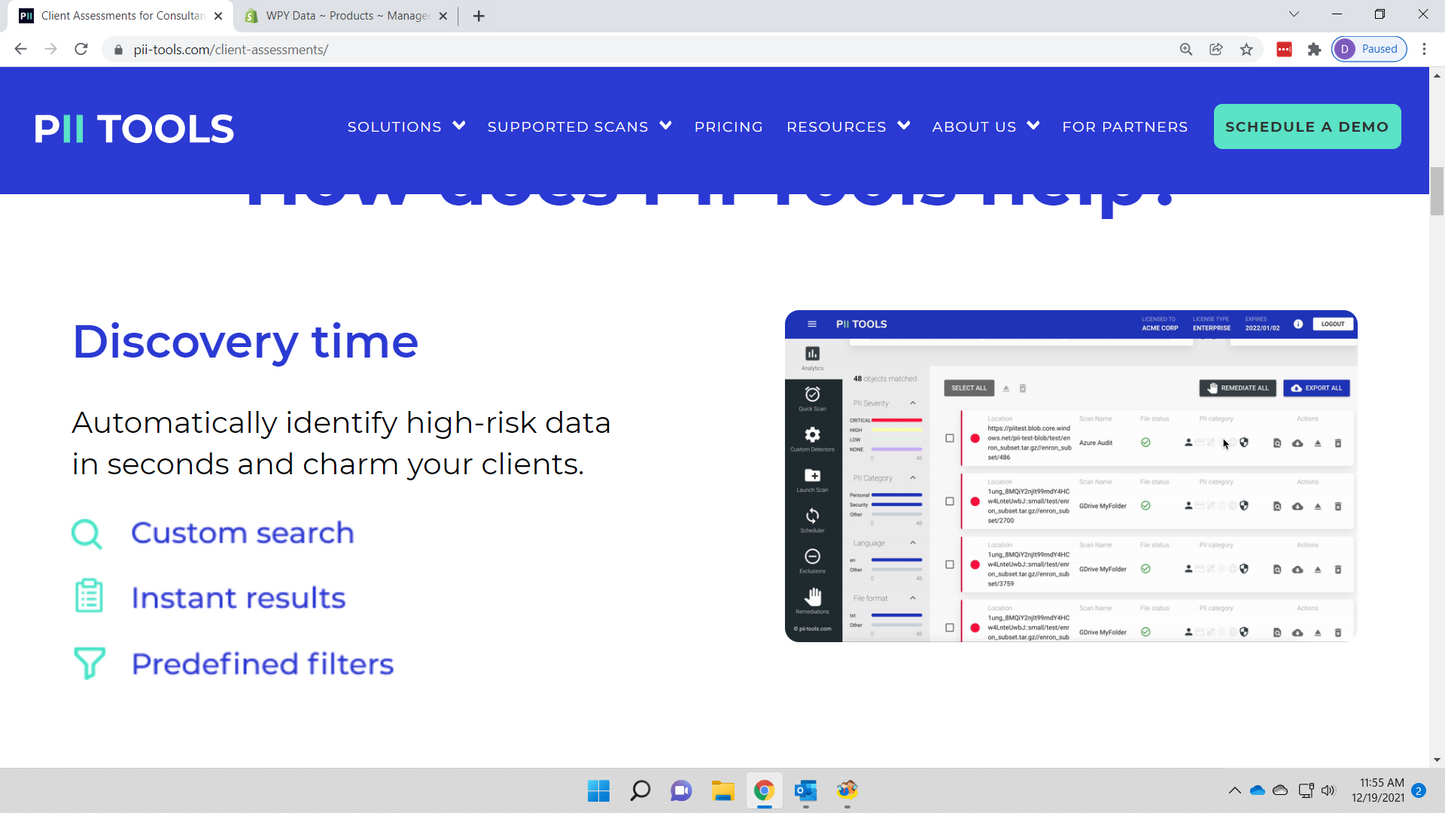Click Schedule a Demo button
This screenshot has height=813, width=1445.
coord(1306,127)
